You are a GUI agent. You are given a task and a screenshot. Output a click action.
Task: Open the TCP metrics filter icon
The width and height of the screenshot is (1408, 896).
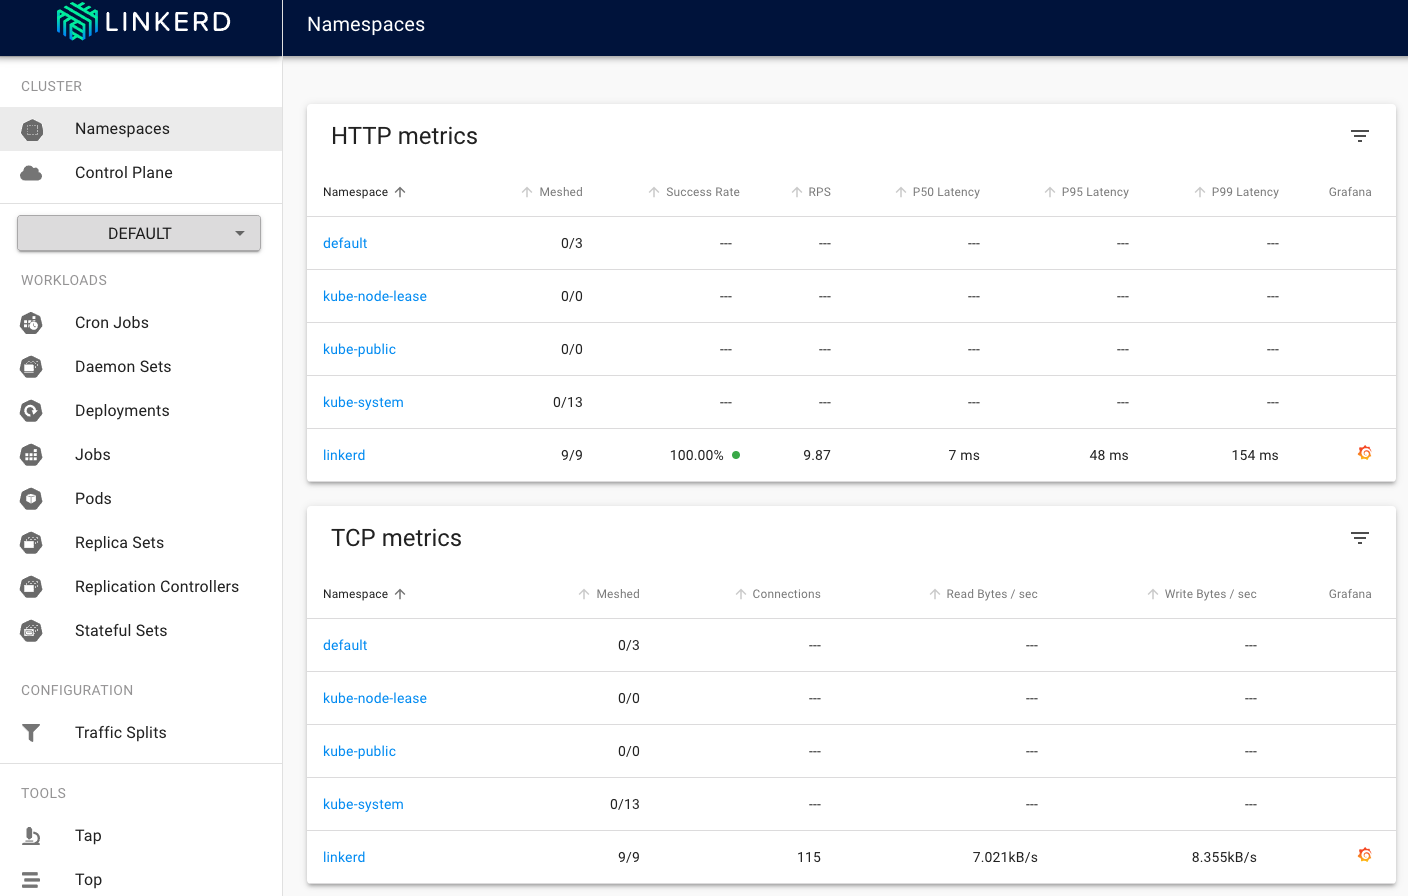point(1360,538)
